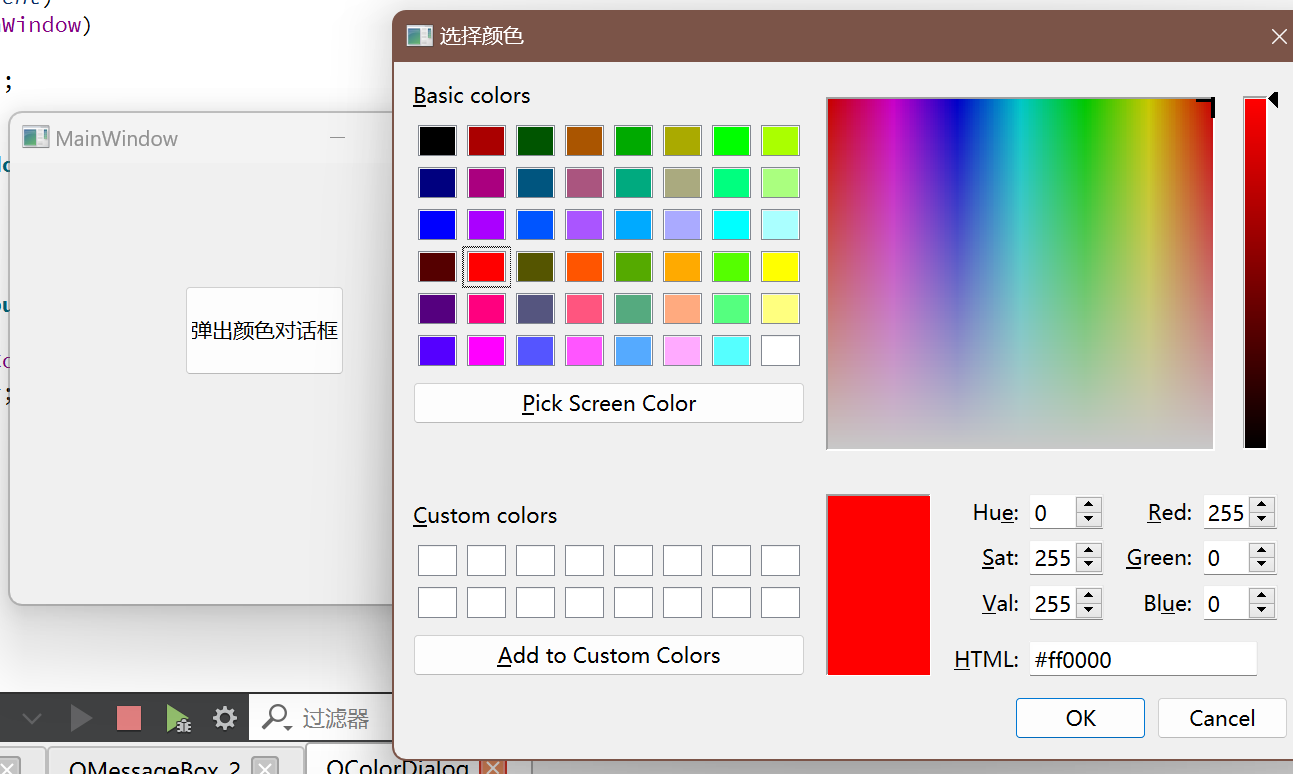Viewport: 1293px width, 774px height.
Task: Decrease the Sat value with down arrow
Action: click(x=1089, y=565)
